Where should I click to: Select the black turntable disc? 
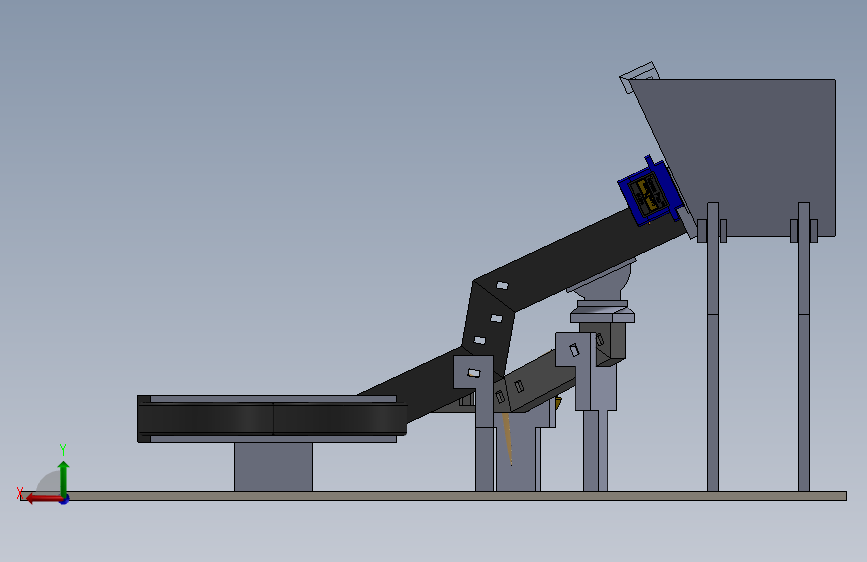[272, 419]
